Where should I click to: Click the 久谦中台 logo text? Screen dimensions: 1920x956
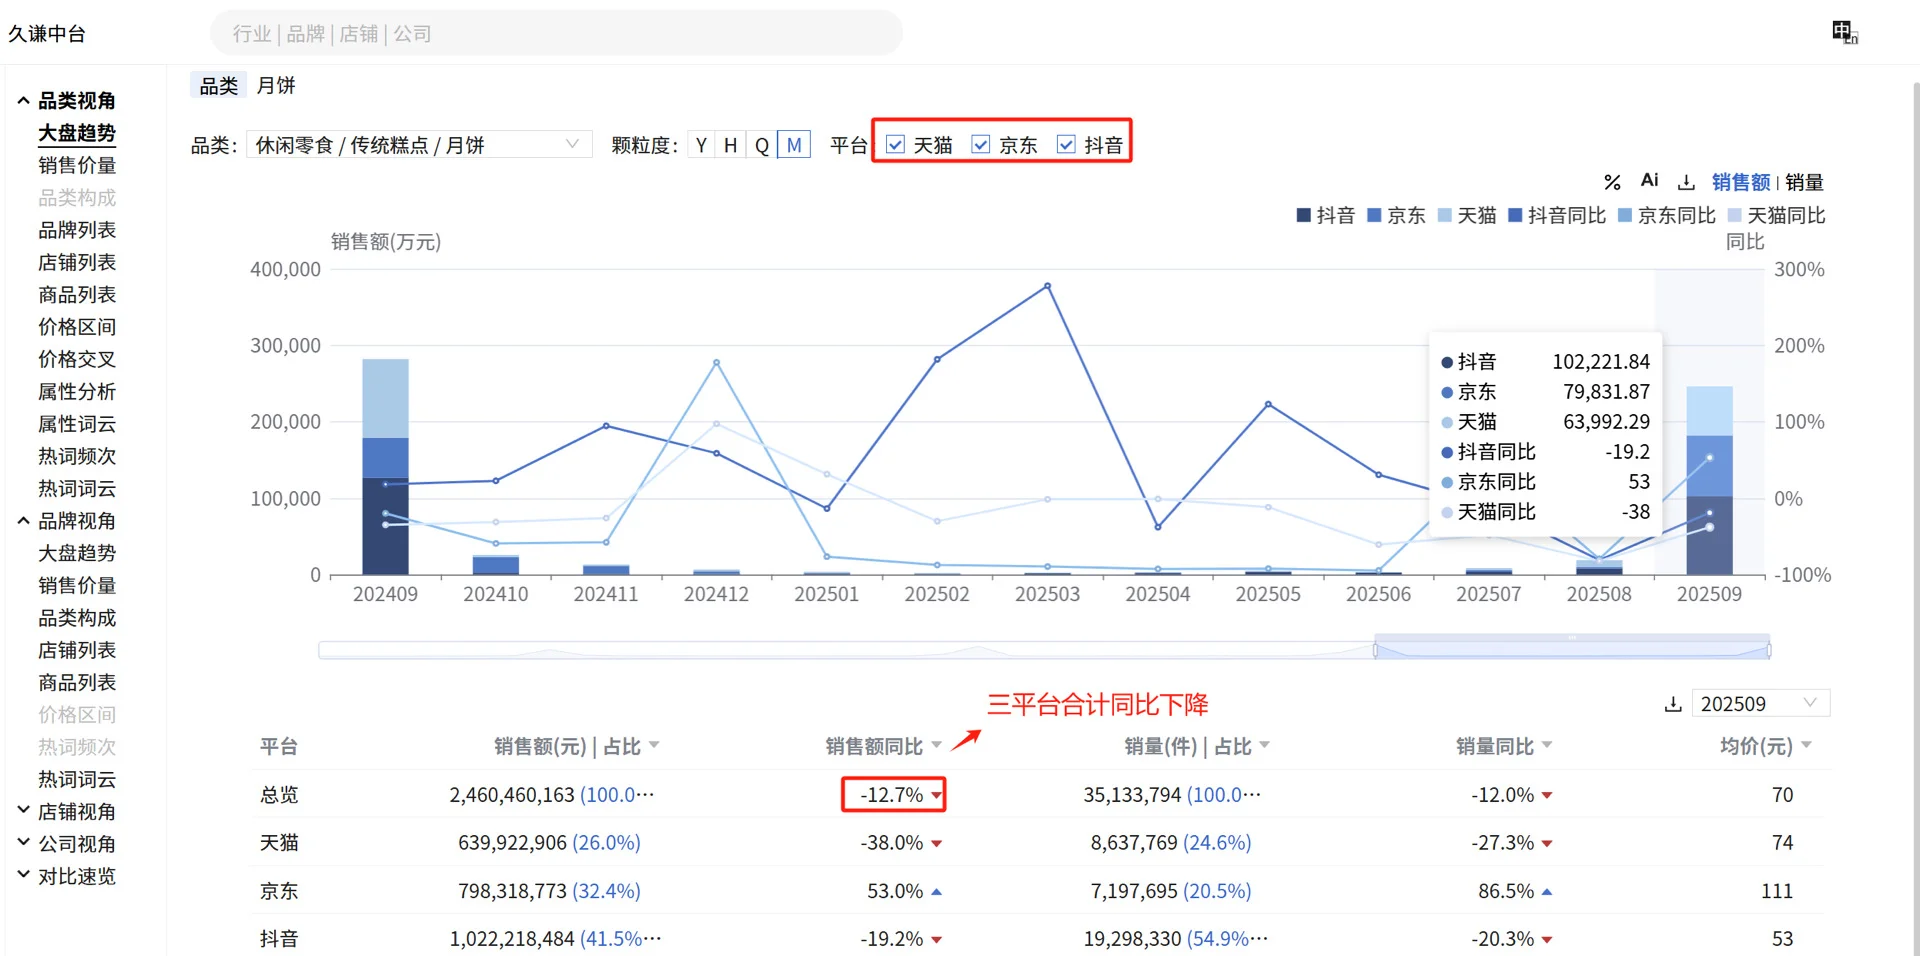click(47, 33)
